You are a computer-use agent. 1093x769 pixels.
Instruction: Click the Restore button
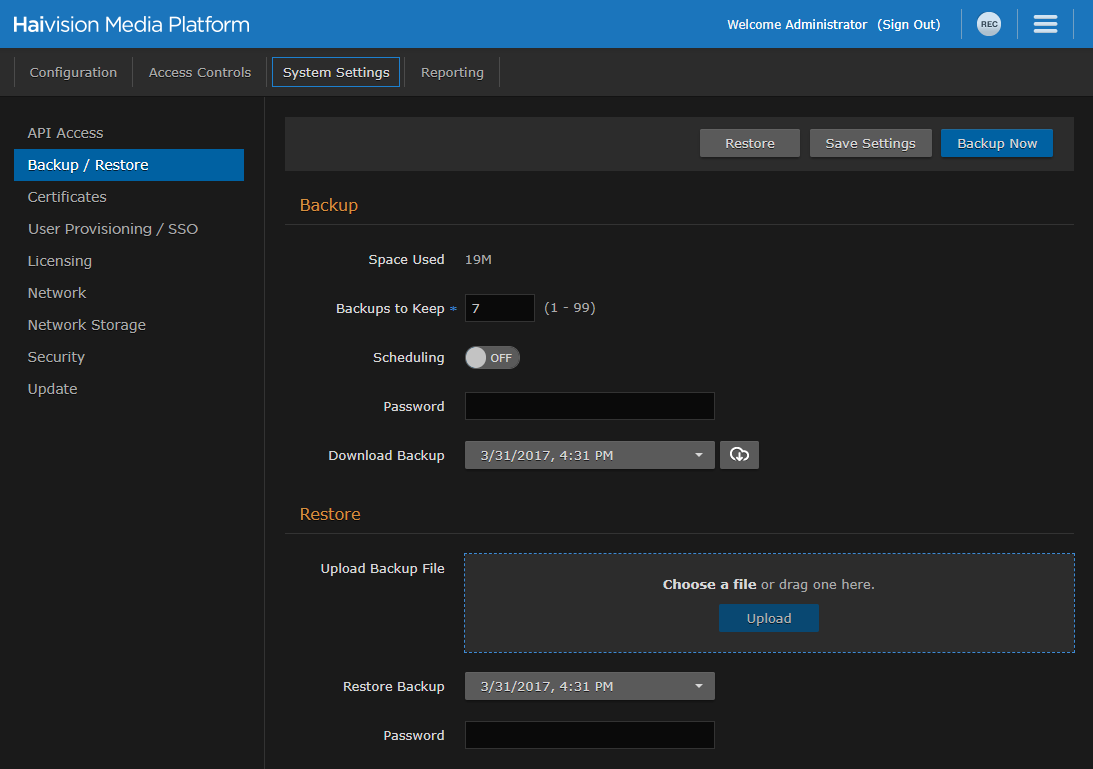pyautogui.click(x=749, y=142)
